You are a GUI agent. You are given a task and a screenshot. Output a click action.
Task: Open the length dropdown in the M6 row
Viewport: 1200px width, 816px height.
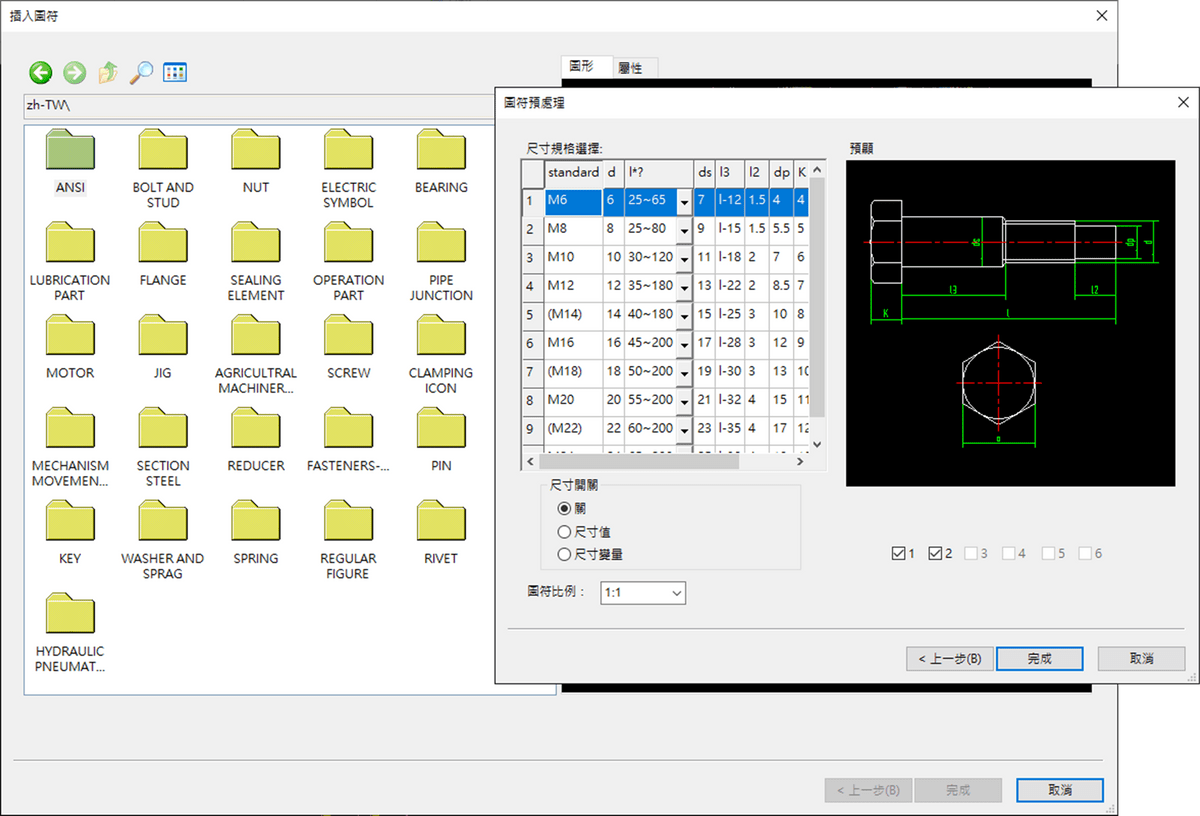tap(686, 201)
